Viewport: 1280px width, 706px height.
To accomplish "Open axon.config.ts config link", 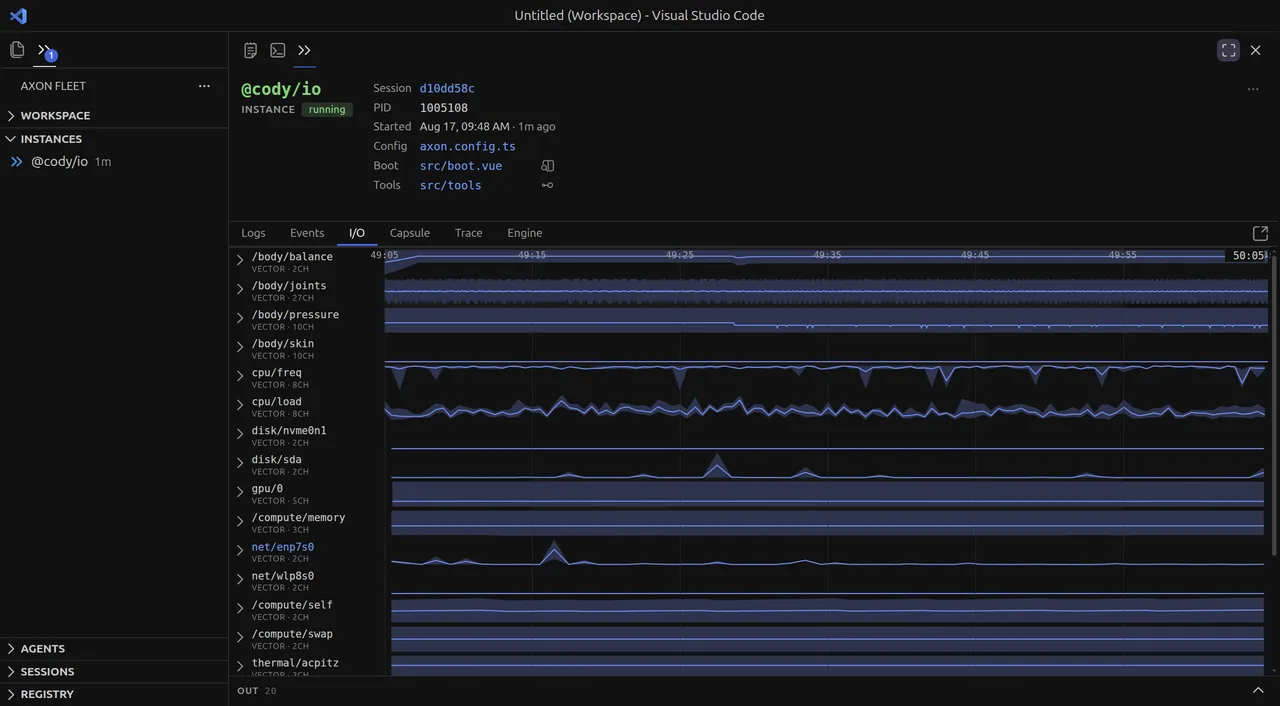I will [x=468, y=147].
